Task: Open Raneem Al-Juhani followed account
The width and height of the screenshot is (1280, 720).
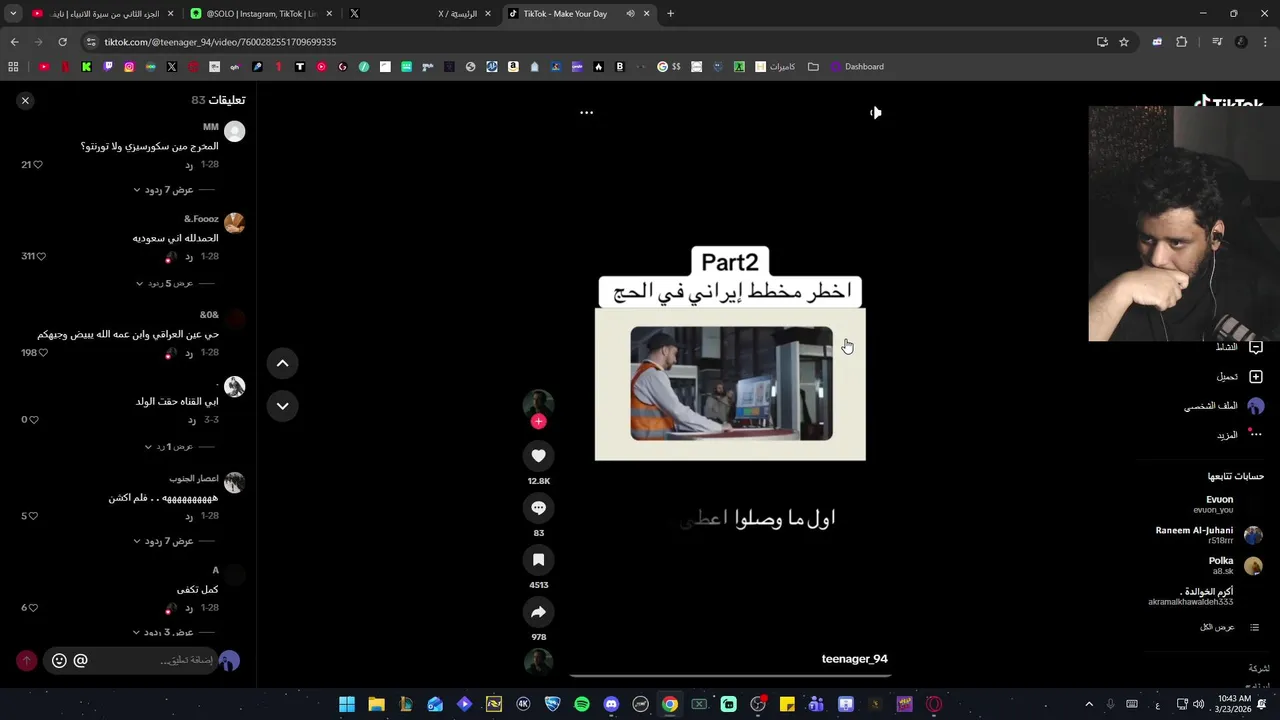Action: point(1208,535)
